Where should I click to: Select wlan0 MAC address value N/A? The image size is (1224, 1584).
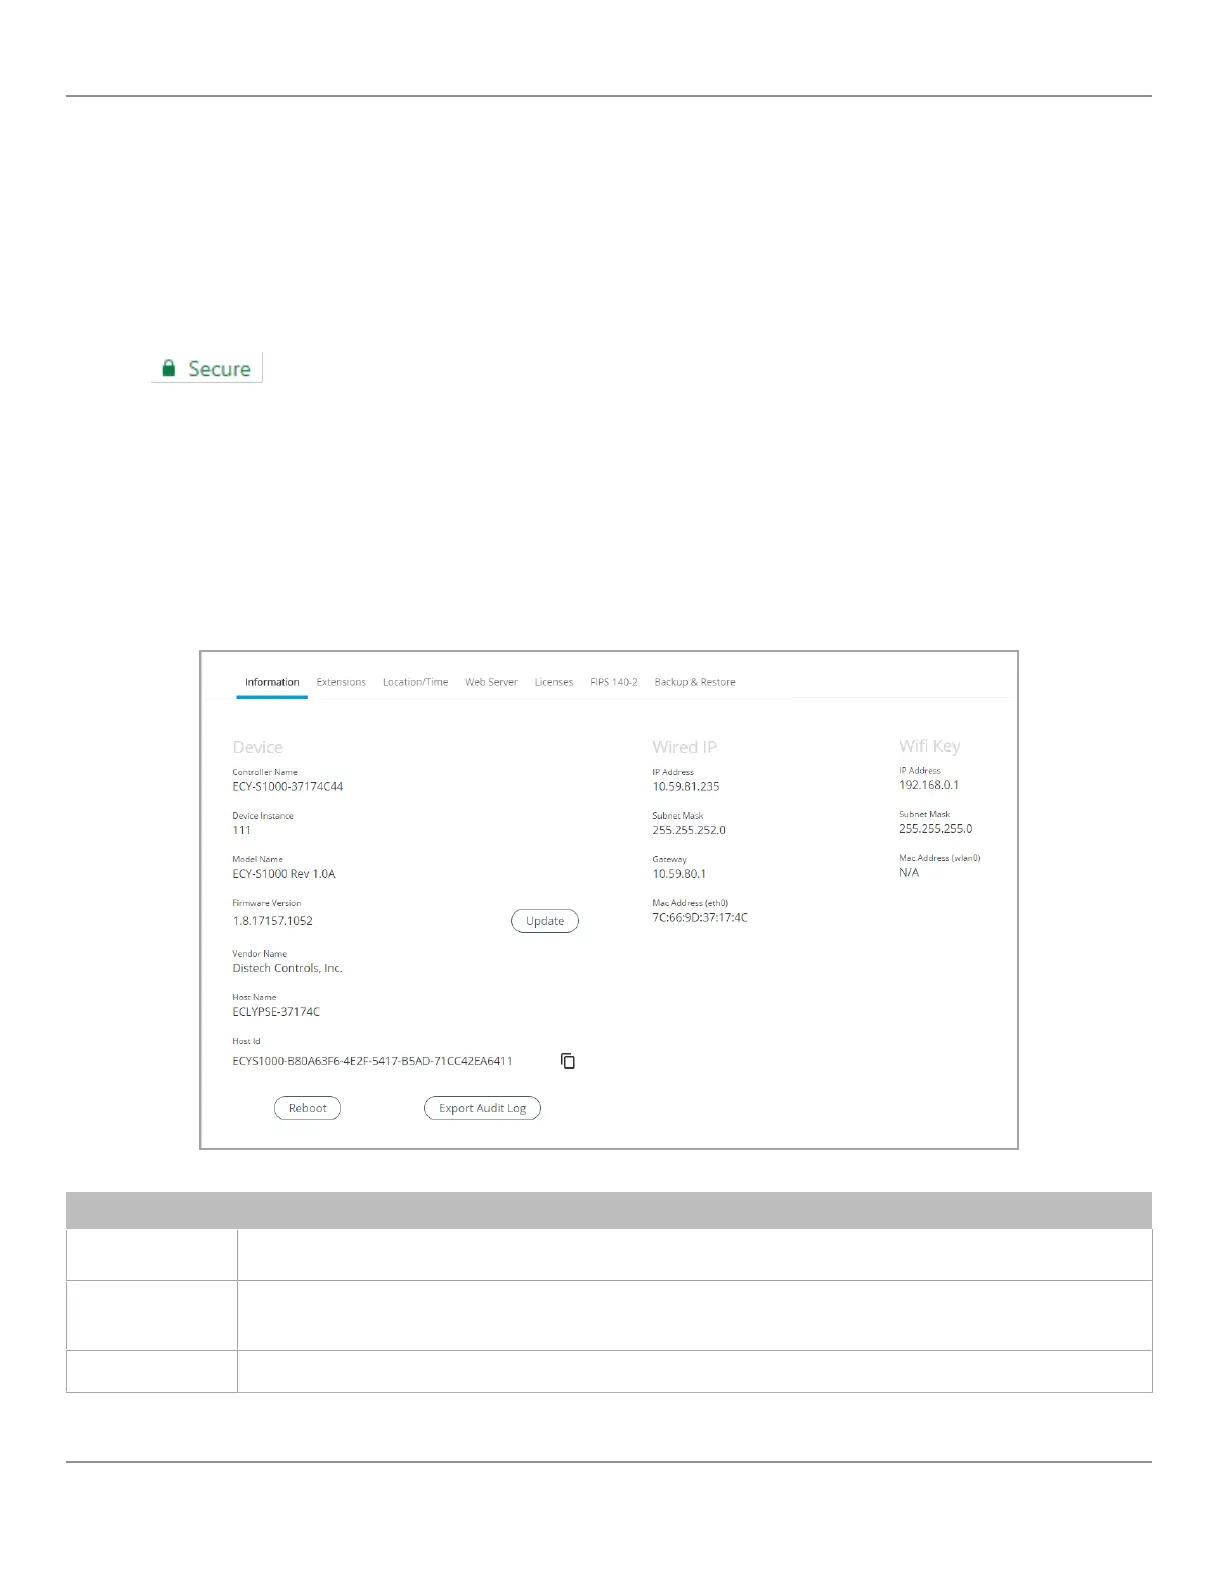(909, 873)
